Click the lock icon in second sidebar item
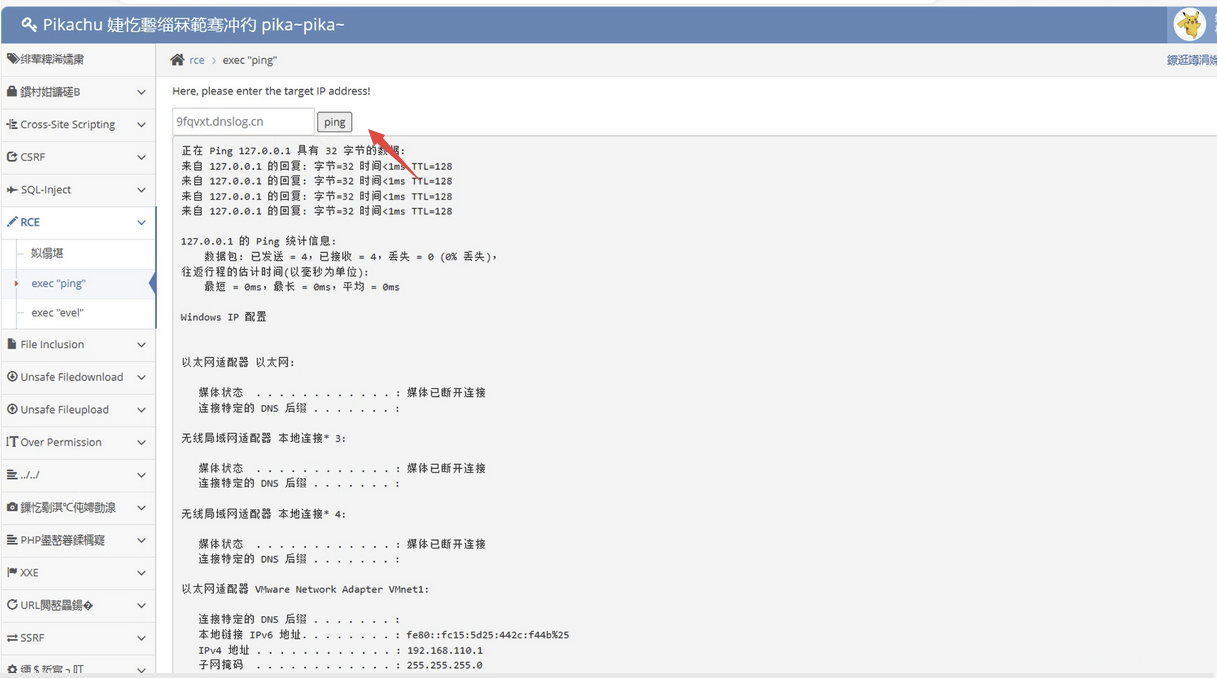The image size is (1217, 678). 12,92
